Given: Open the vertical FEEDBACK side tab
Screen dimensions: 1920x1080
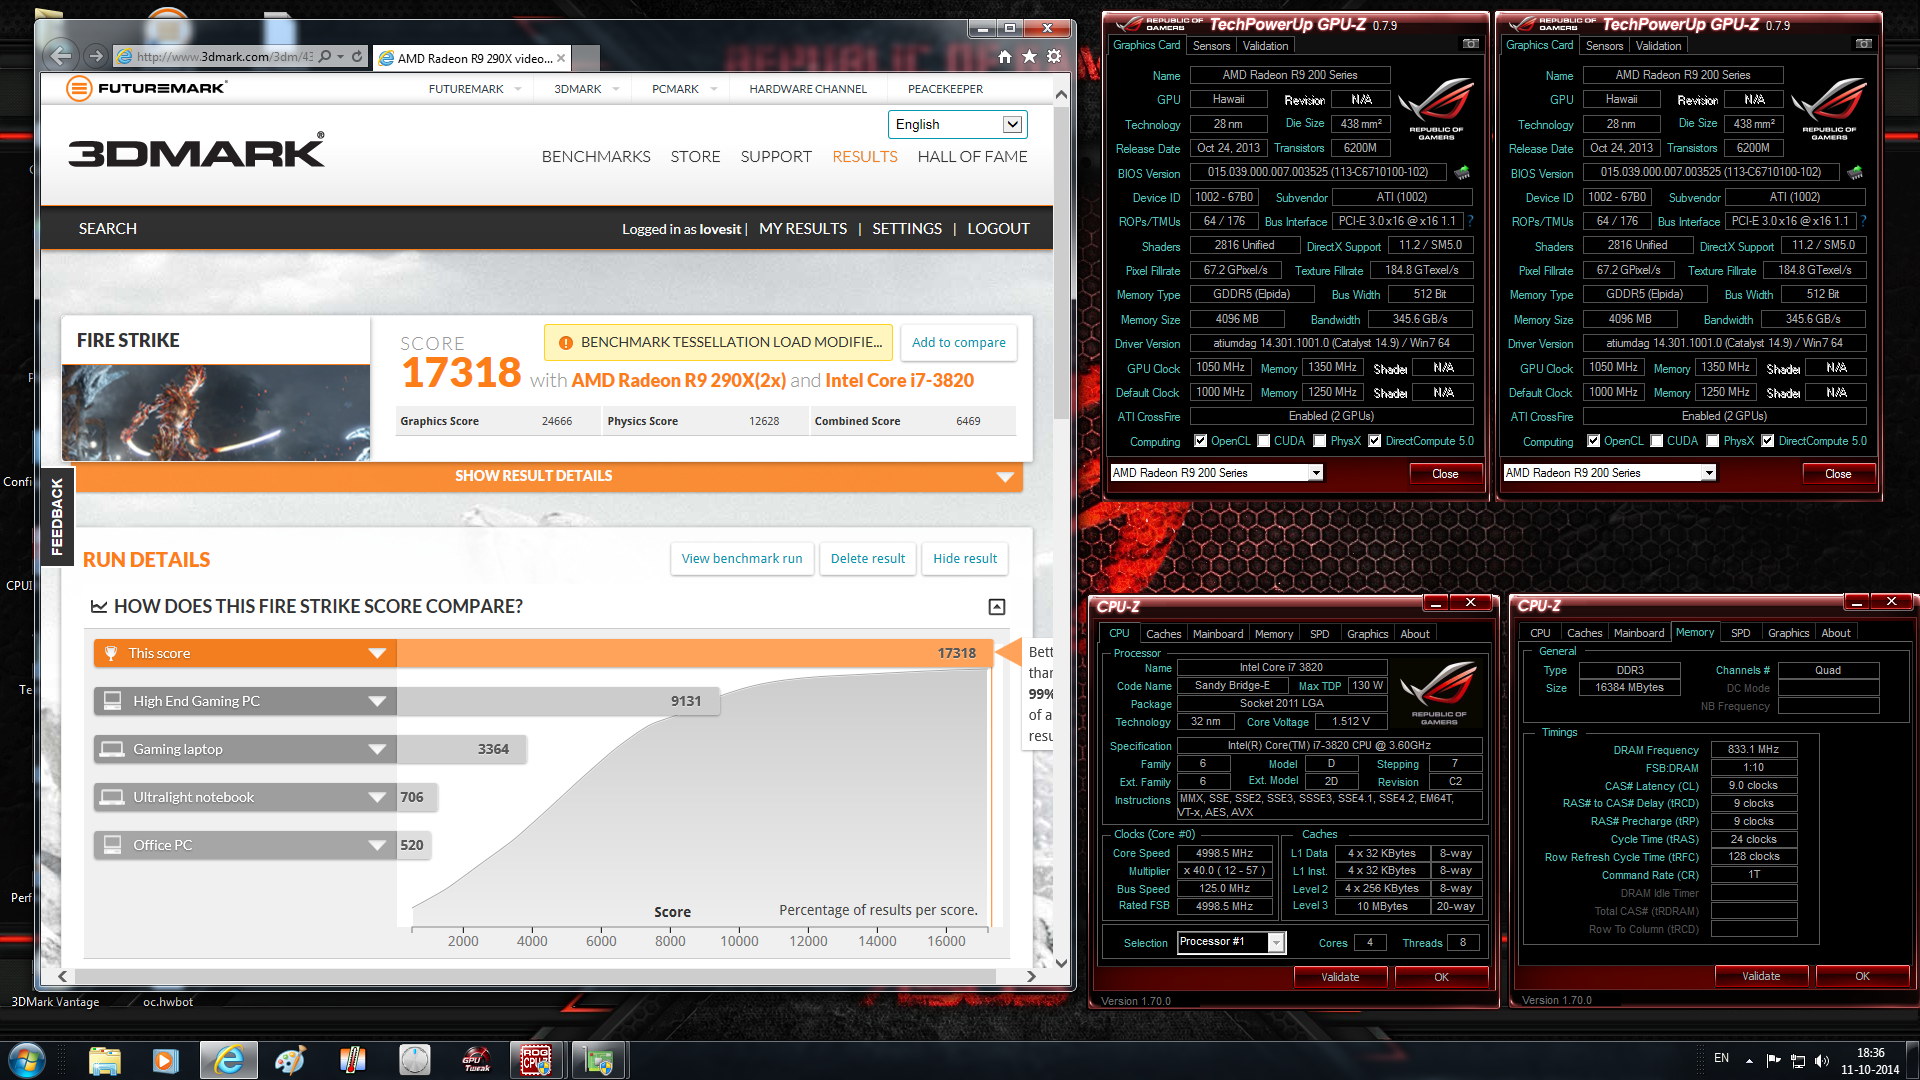Looking at the screenshot, I should pyautogui.click(x=57, y=516).
